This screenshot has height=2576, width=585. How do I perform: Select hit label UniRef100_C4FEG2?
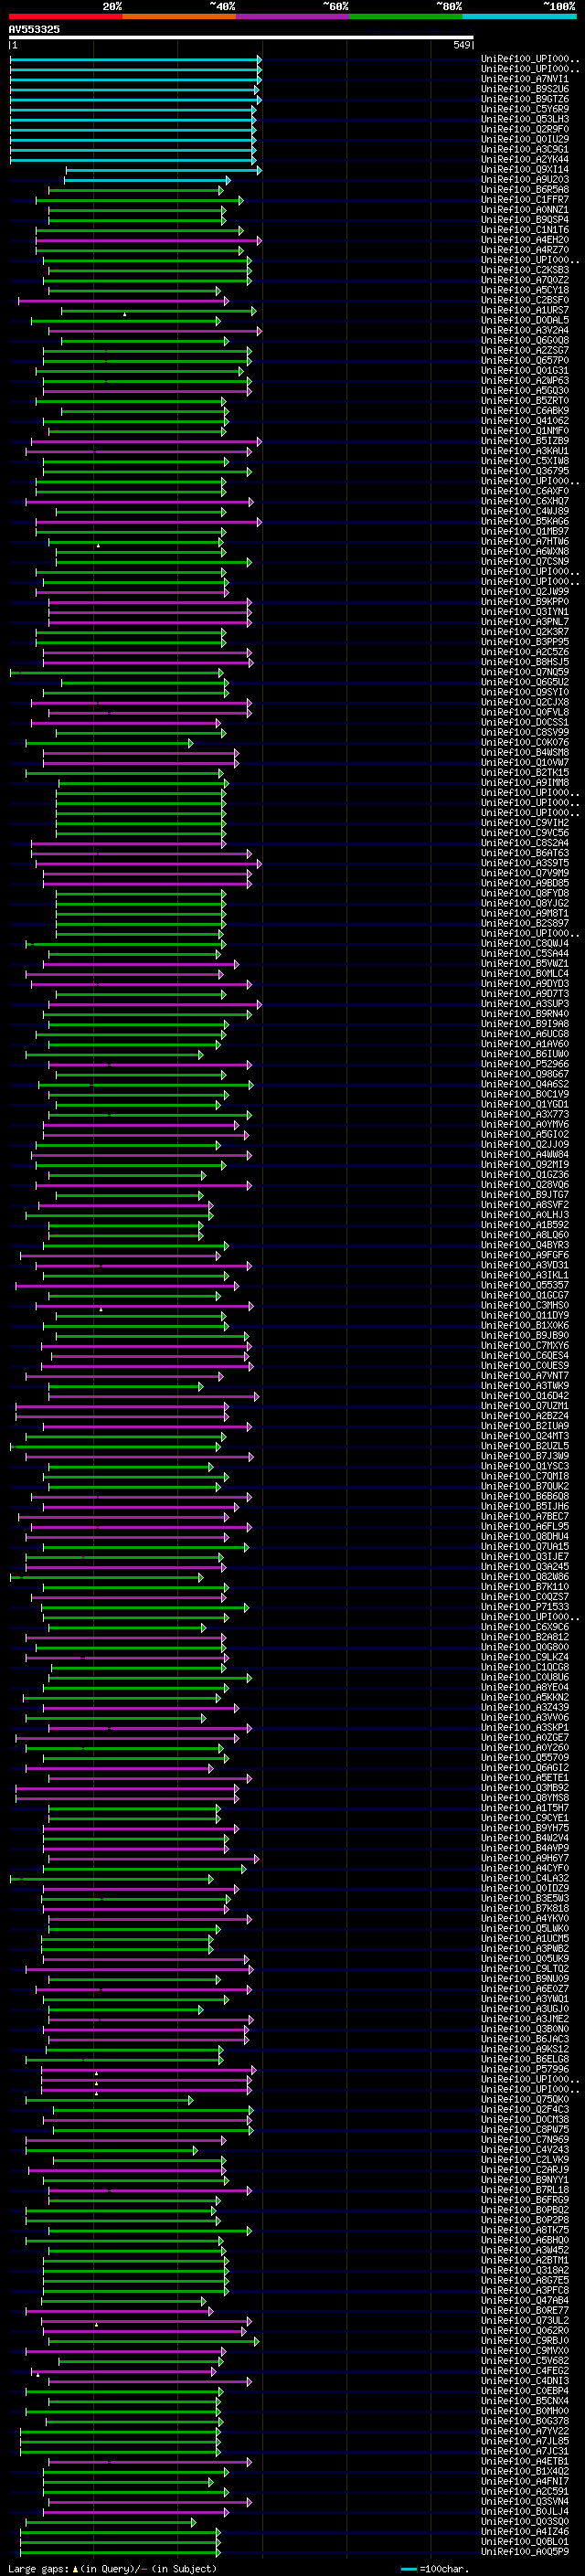[525, 2371]
